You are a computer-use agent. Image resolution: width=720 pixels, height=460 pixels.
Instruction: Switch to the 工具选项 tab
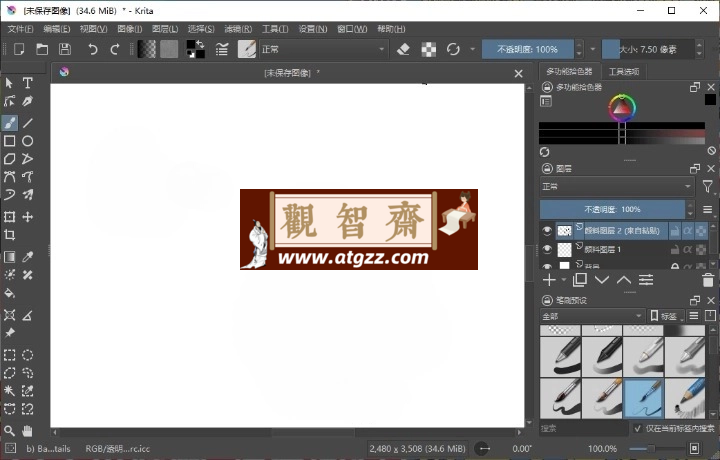[x=624, y=72]
